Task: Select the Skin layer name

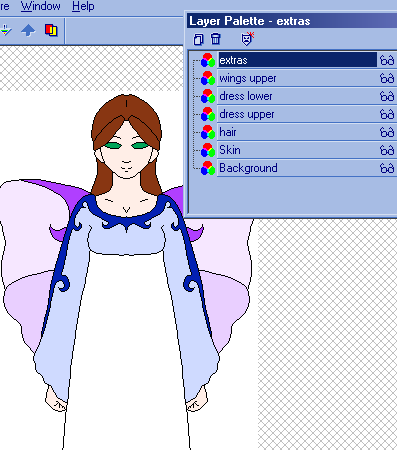Action: coord(230,150)
